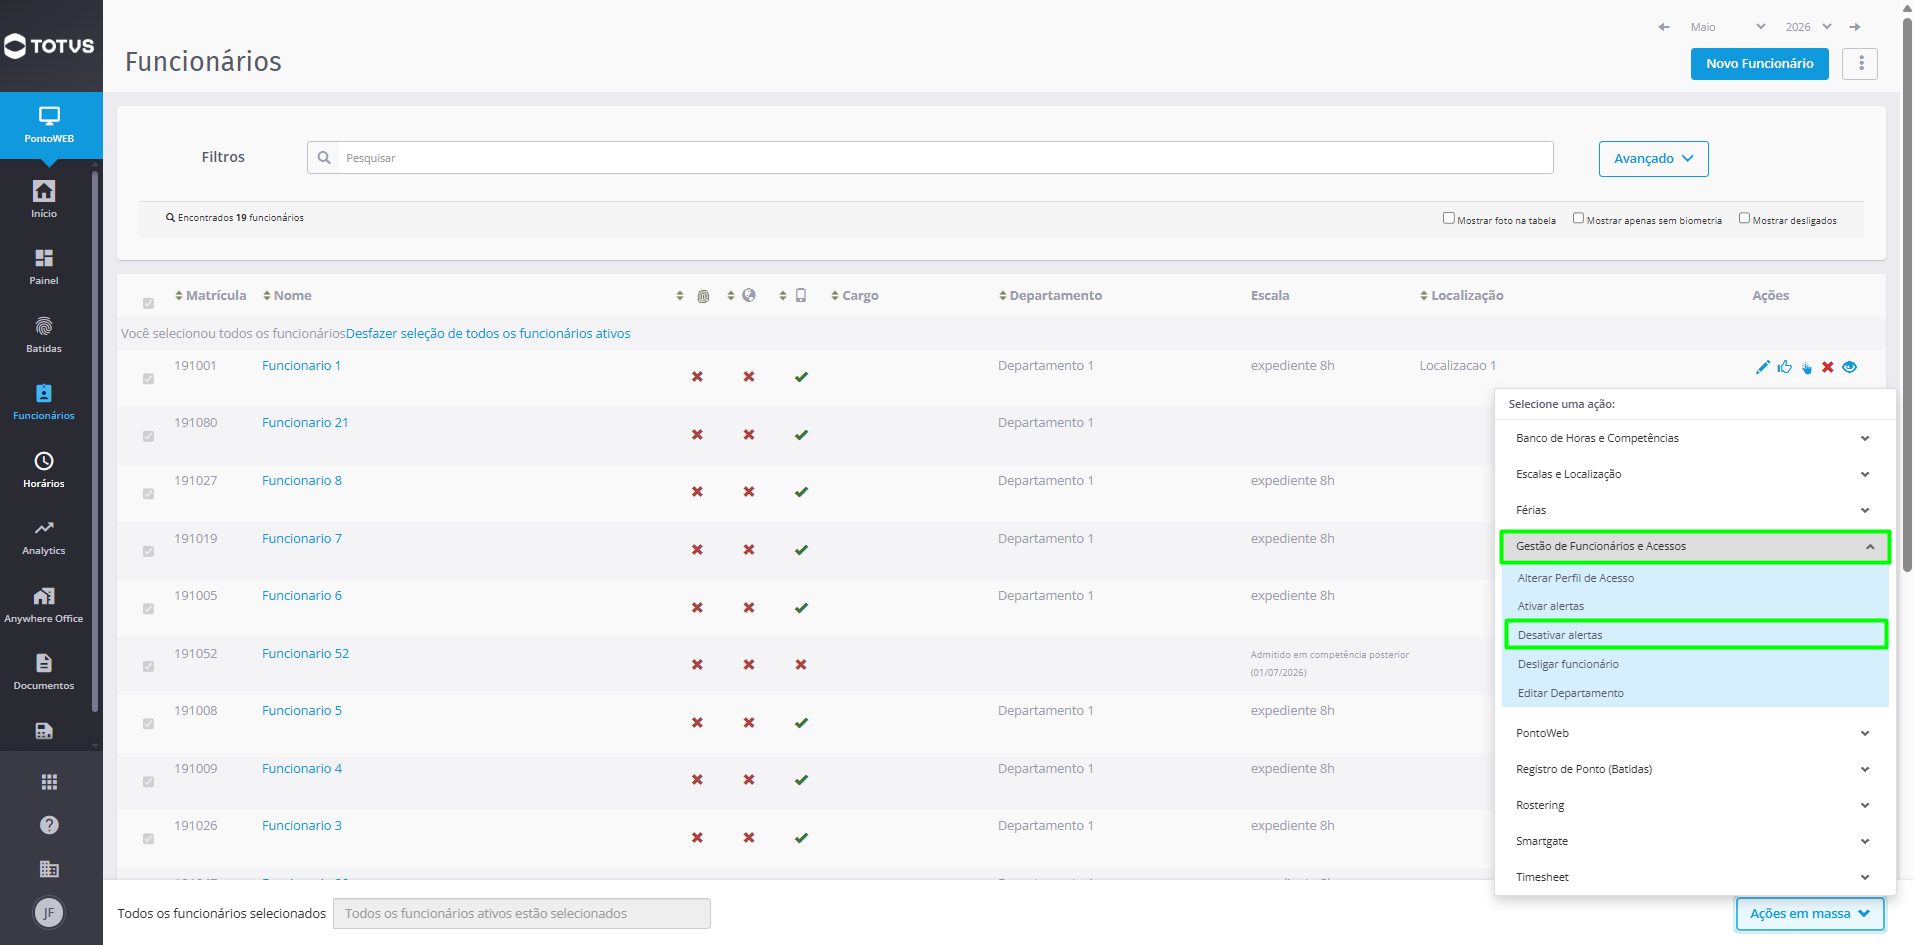1914x945 pixels.
Task: Delete Funcionario 1 with the red X
Action: coord(1828,367)
